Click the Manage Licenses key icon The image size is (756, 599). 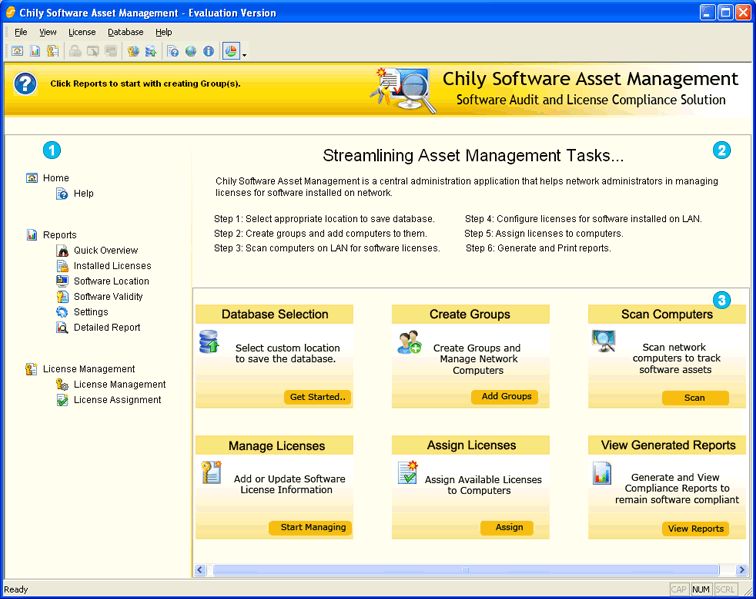211,473
